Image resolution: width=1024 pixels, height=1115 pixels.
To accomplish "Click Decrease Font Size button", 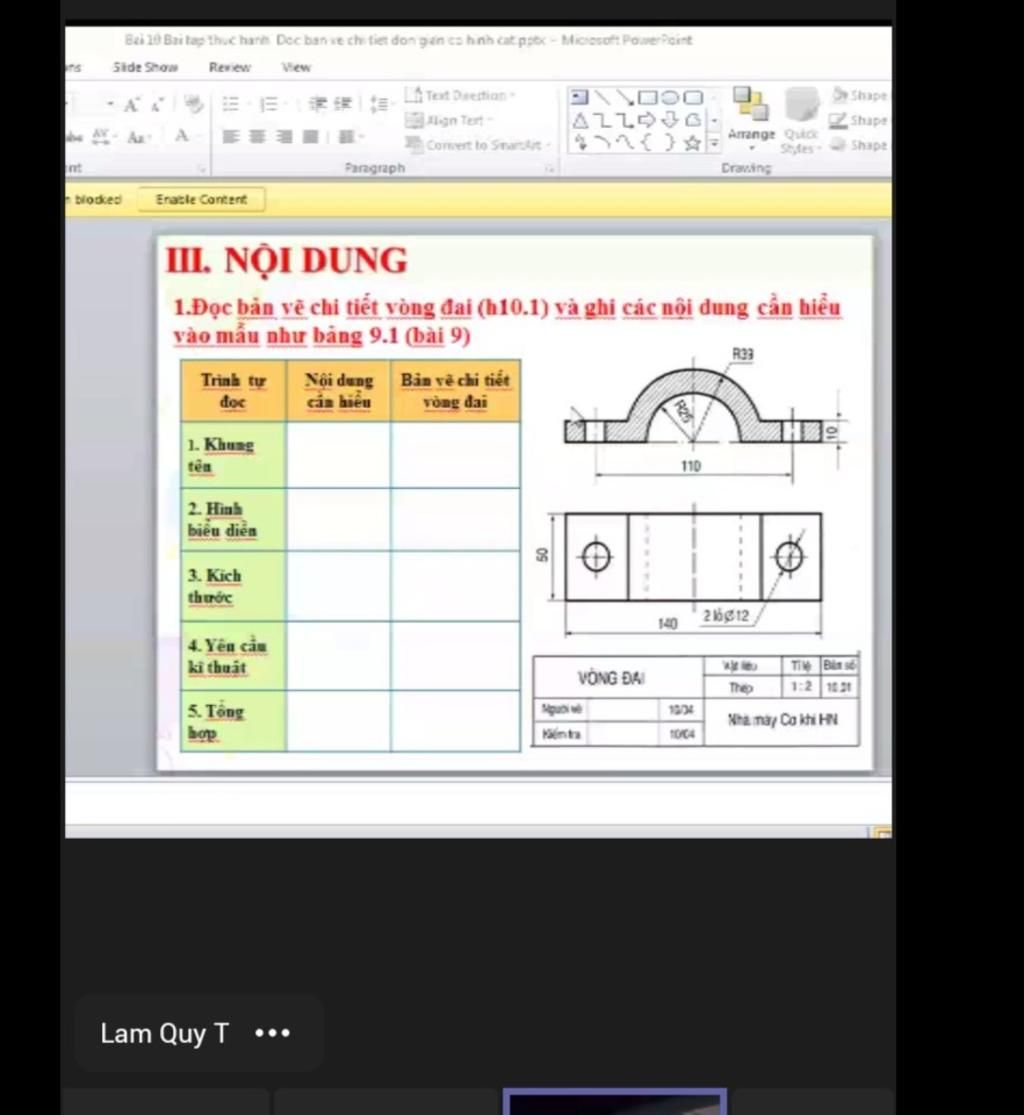I will (x=157, y=105).
